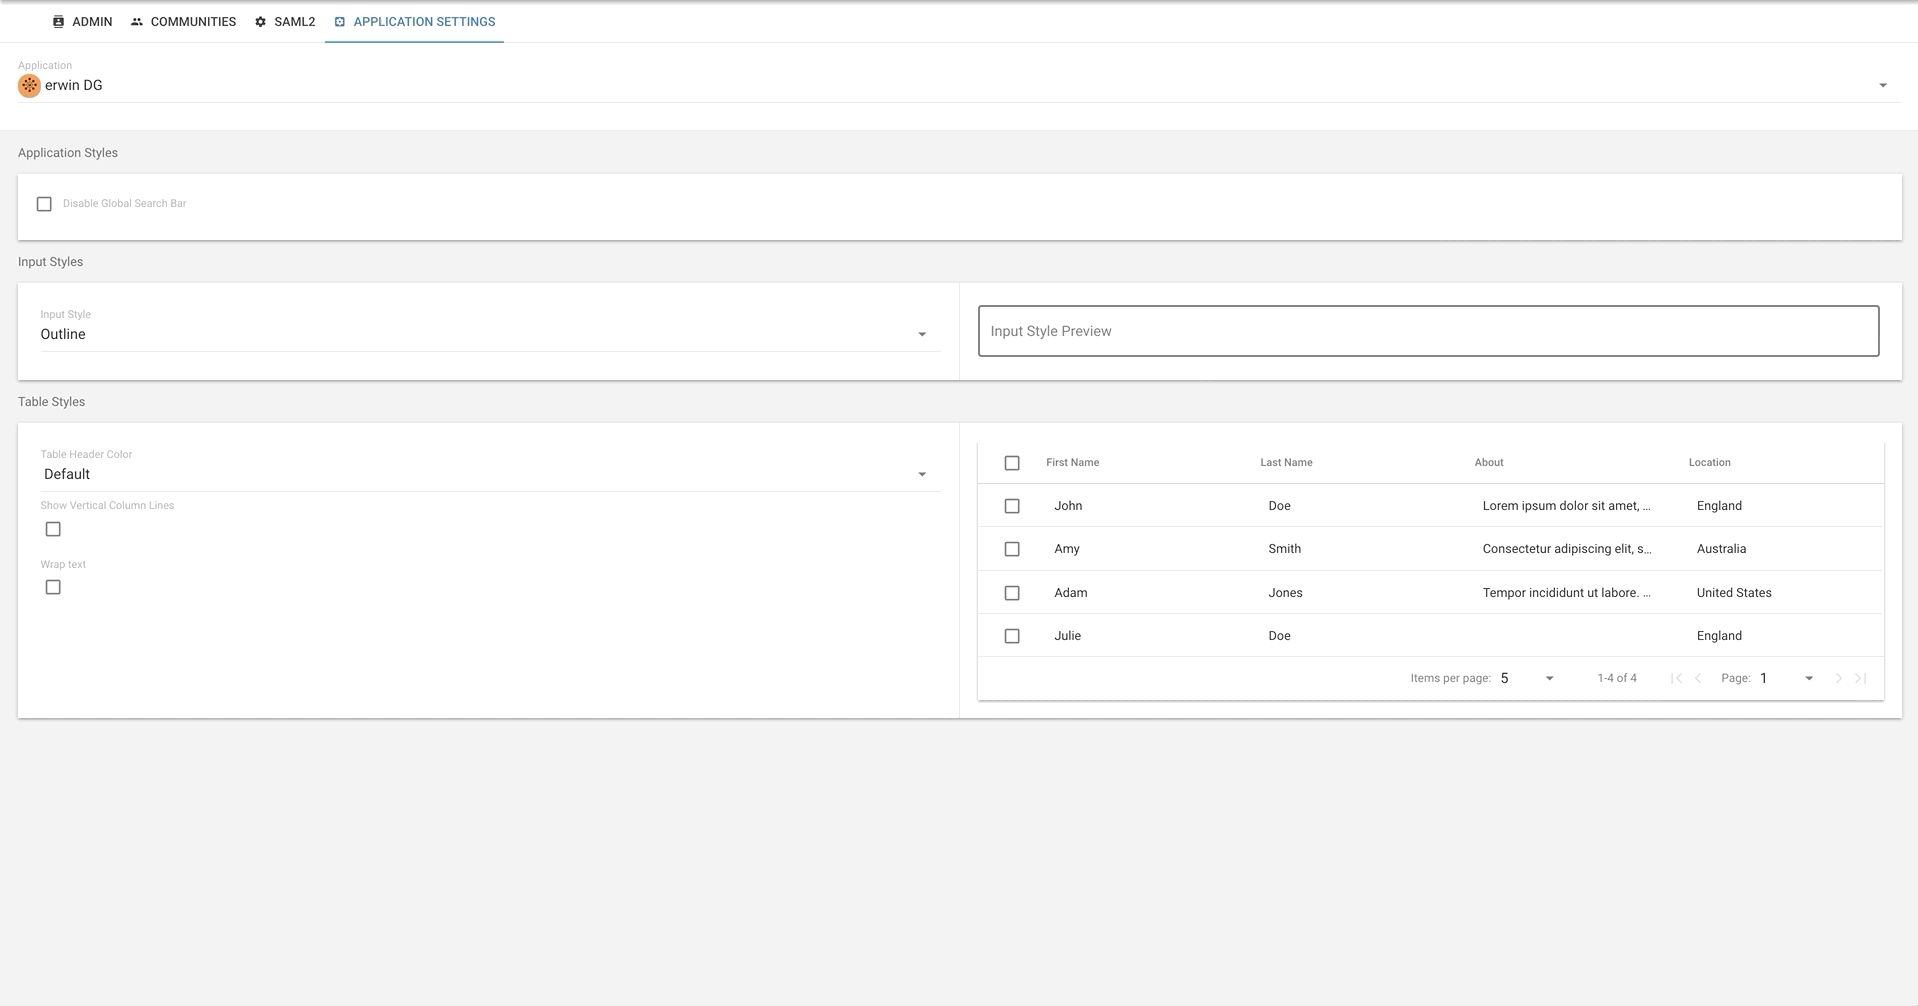Click the erwin DG application logo icon
Viewport: 1918px width, 1006px height.
coord(29,86)
